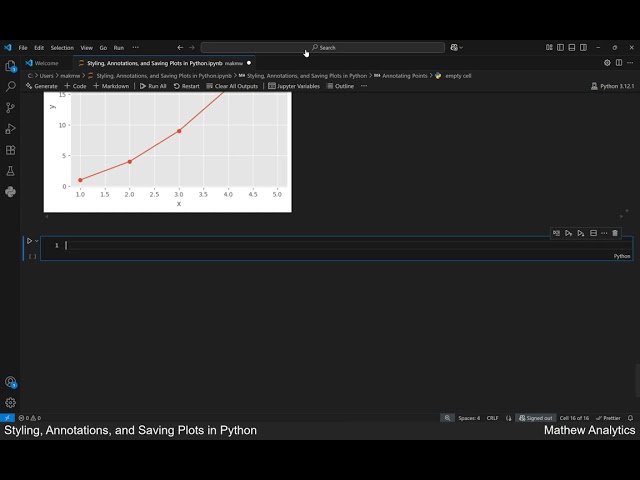Open the Edit menu

[x=39, y=48]
